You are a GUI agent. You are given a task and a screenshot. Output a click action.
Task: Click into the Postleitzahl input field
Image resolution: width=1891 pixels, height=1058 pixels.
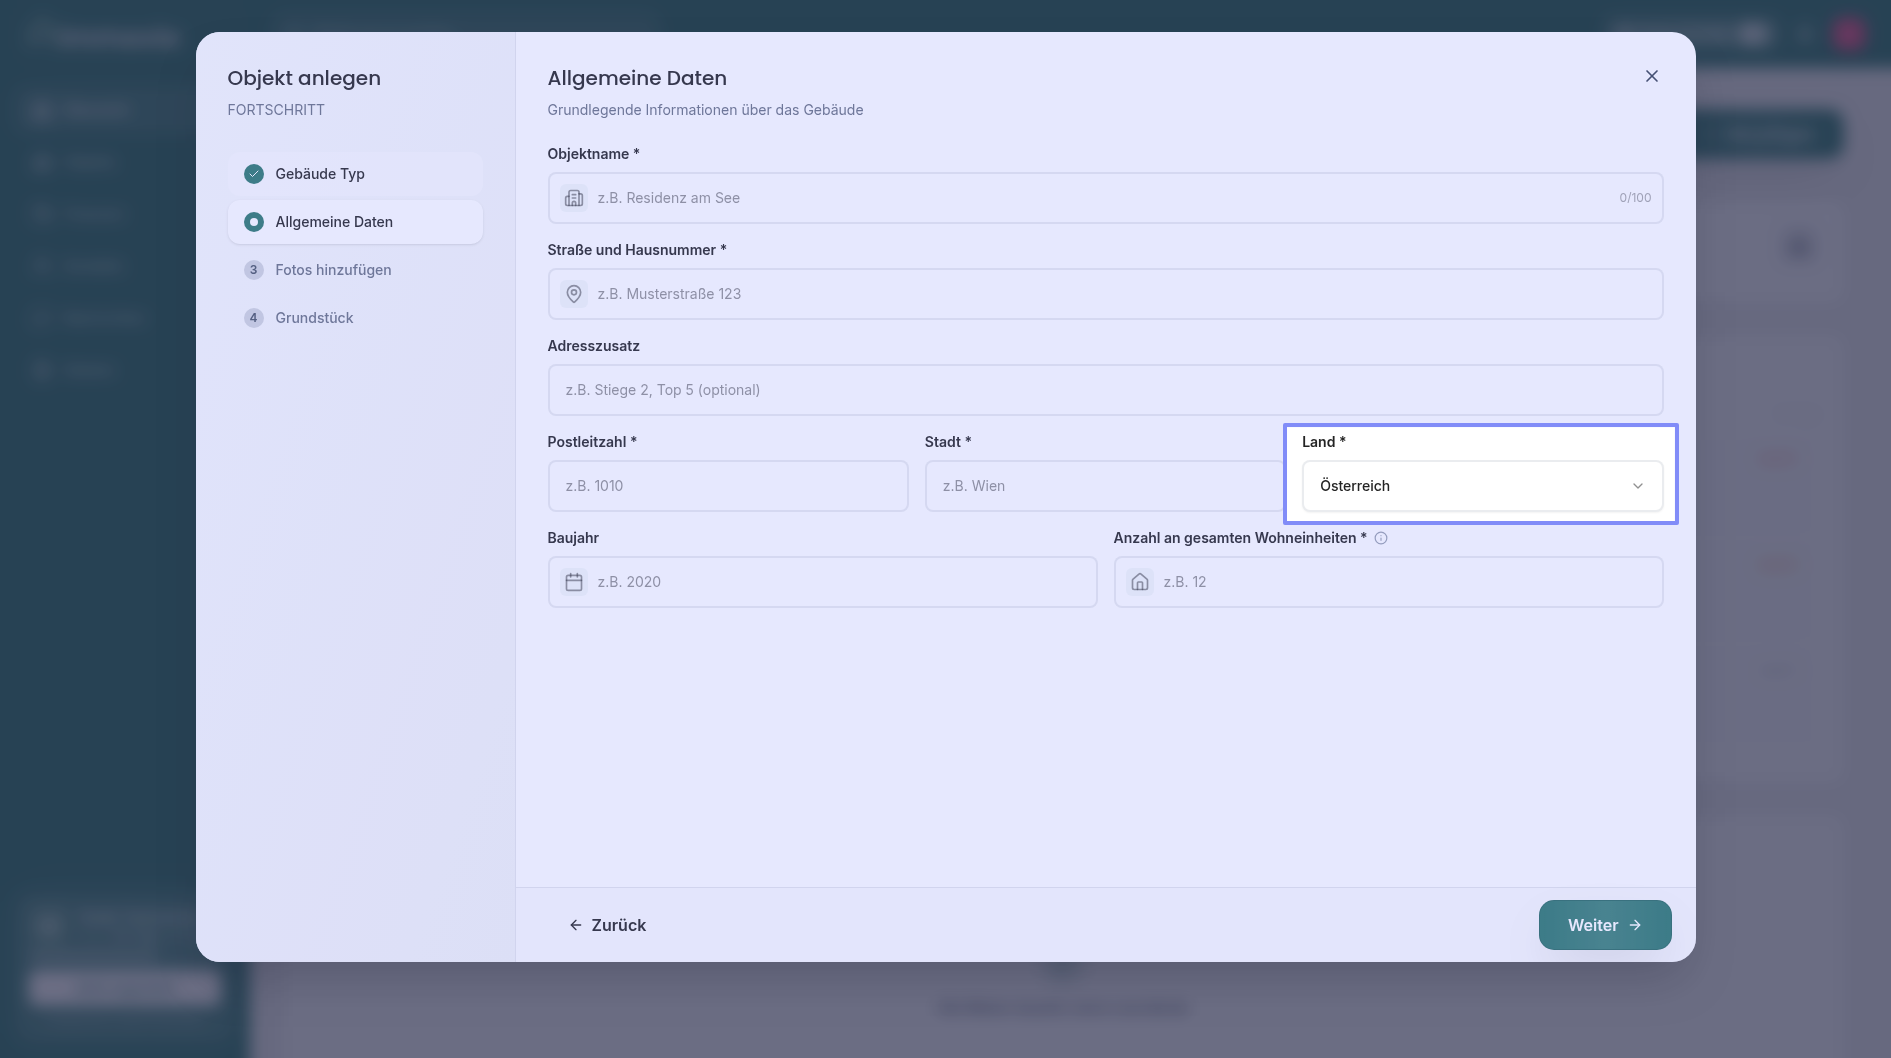728,486
